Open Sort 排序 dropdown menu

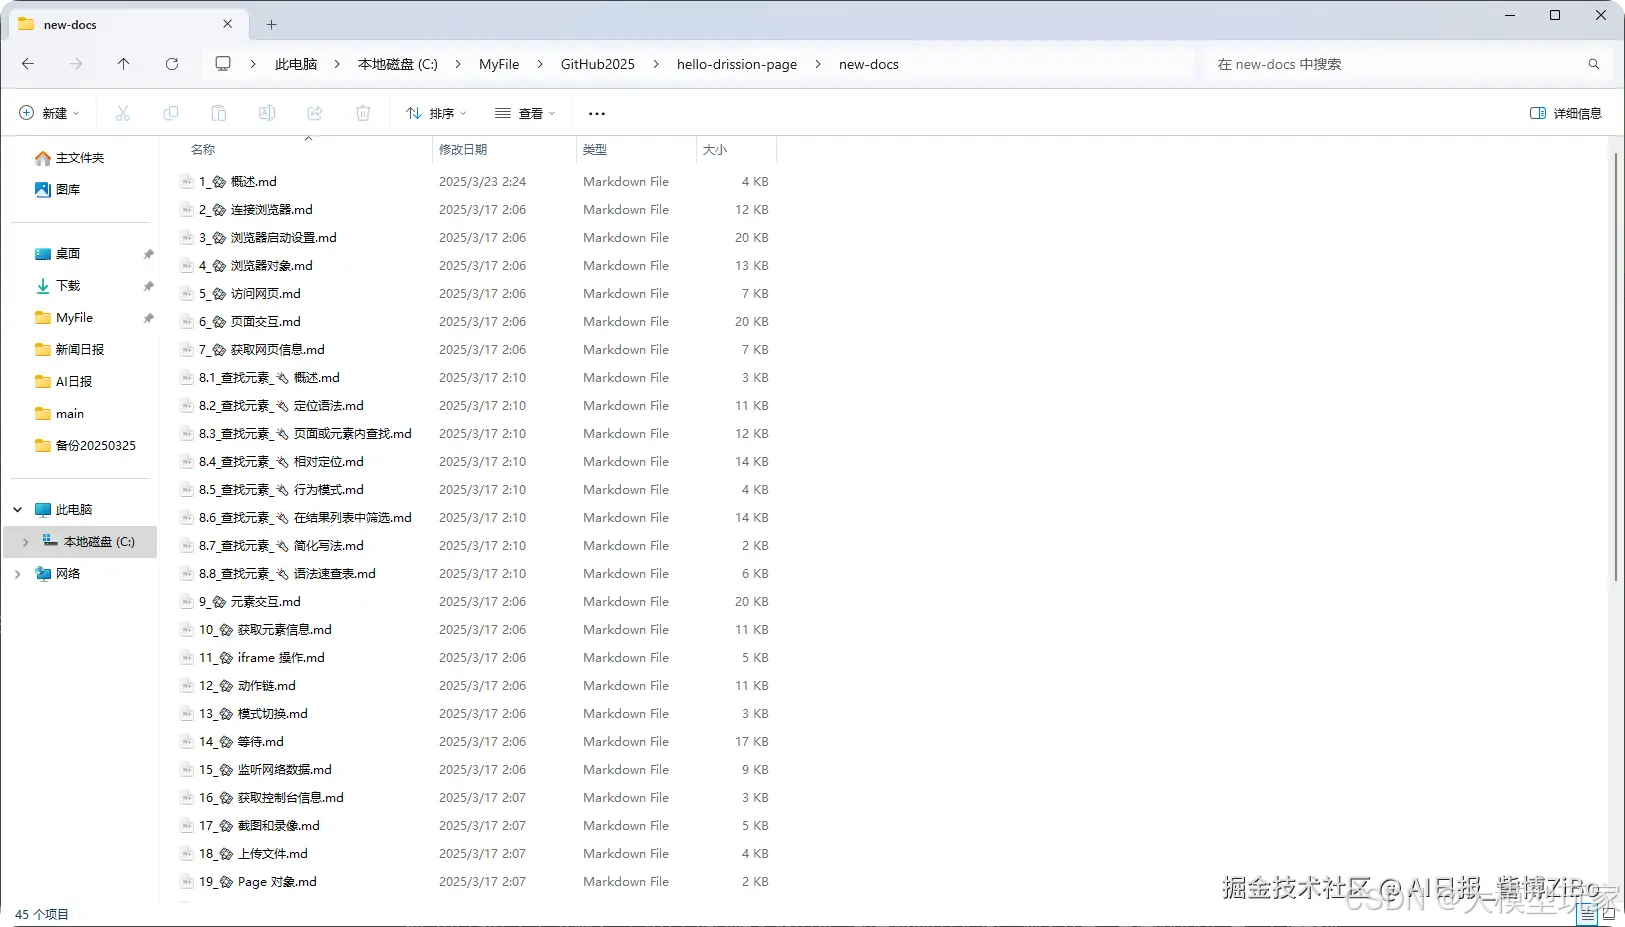(x=436, y=113)
